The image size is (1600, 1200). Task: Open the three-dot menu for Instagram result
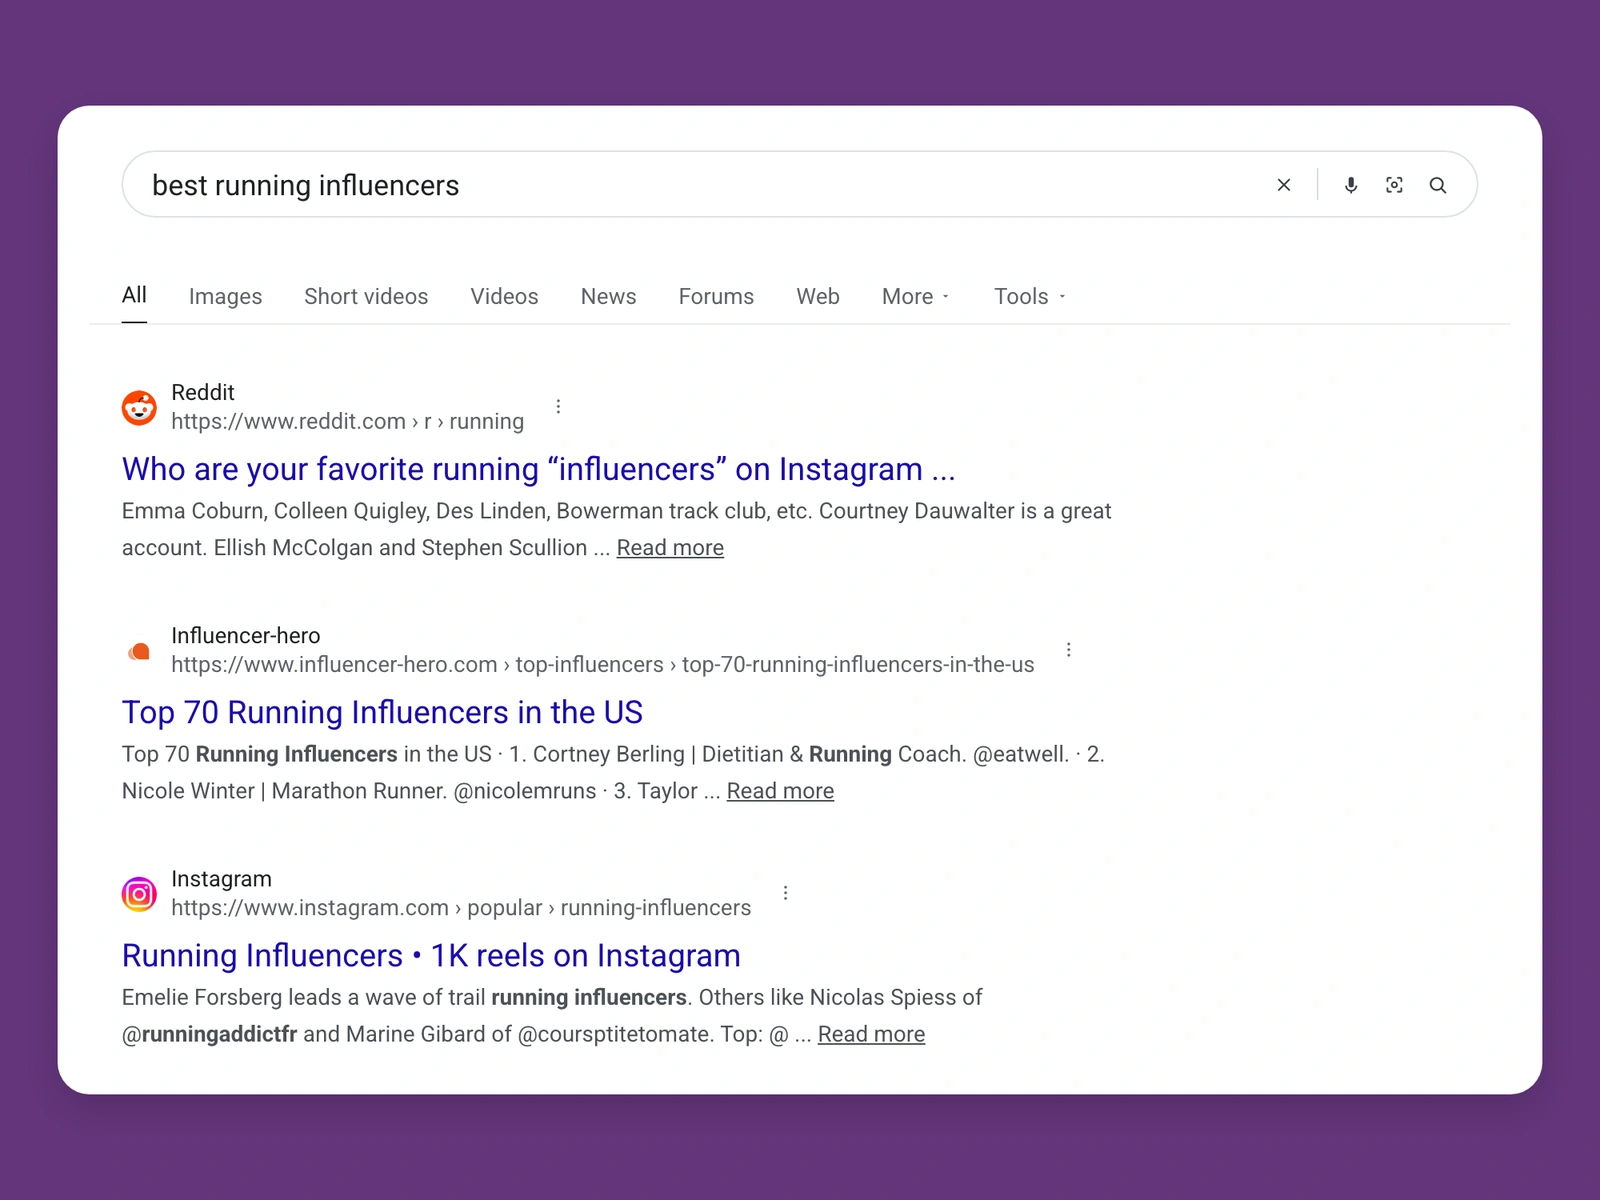coord(786,893)
